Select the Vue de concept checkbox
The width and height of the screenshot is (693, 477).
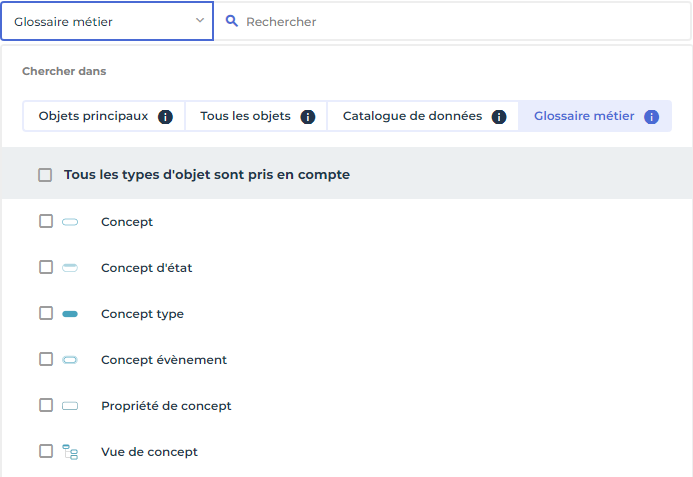click(46, 451)
